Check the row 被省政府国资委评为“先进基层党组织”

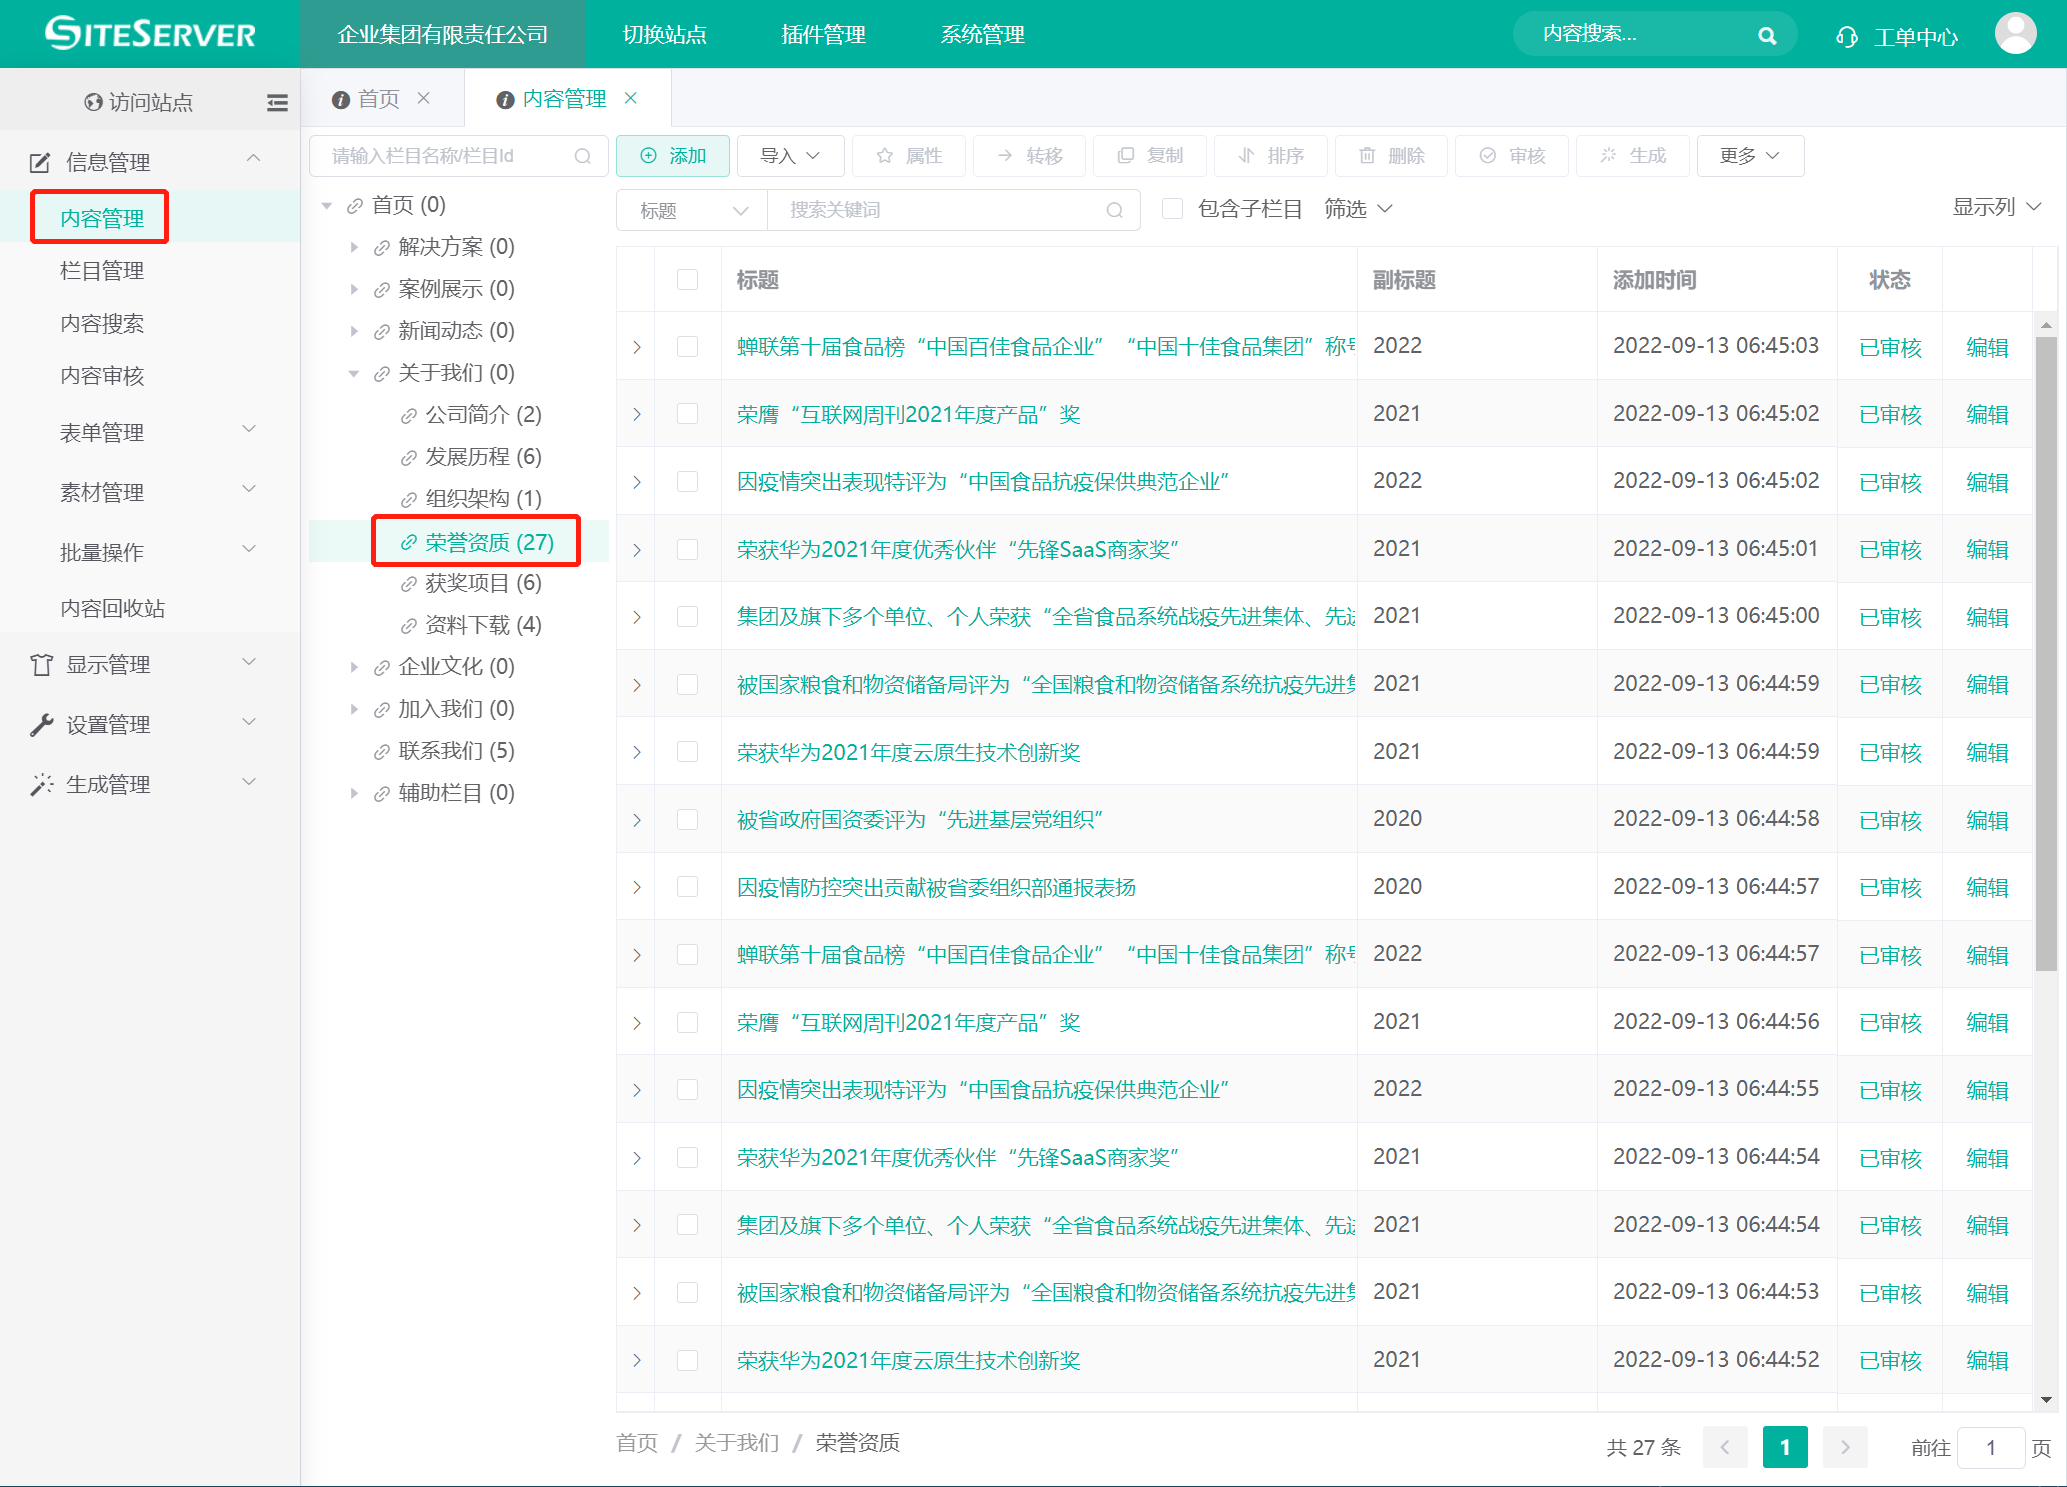(687, 820)
